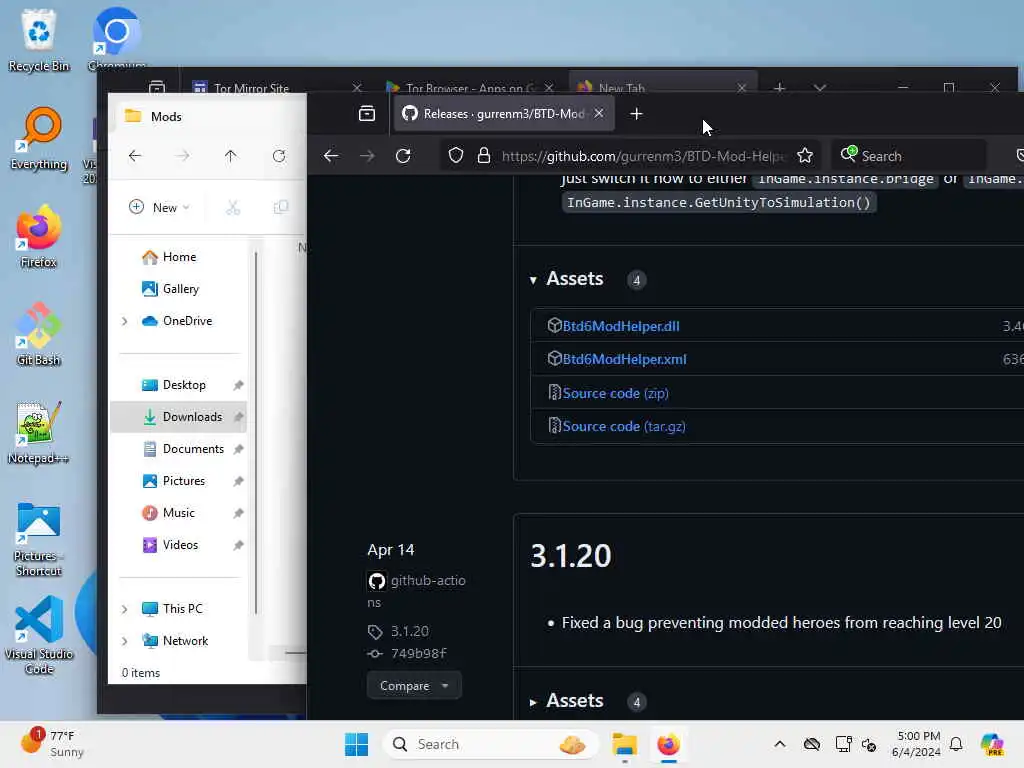Viewport: 1024px width, 768px height.
Task: Expand OneDrive tree node
Action: click(x=124, y=321)
